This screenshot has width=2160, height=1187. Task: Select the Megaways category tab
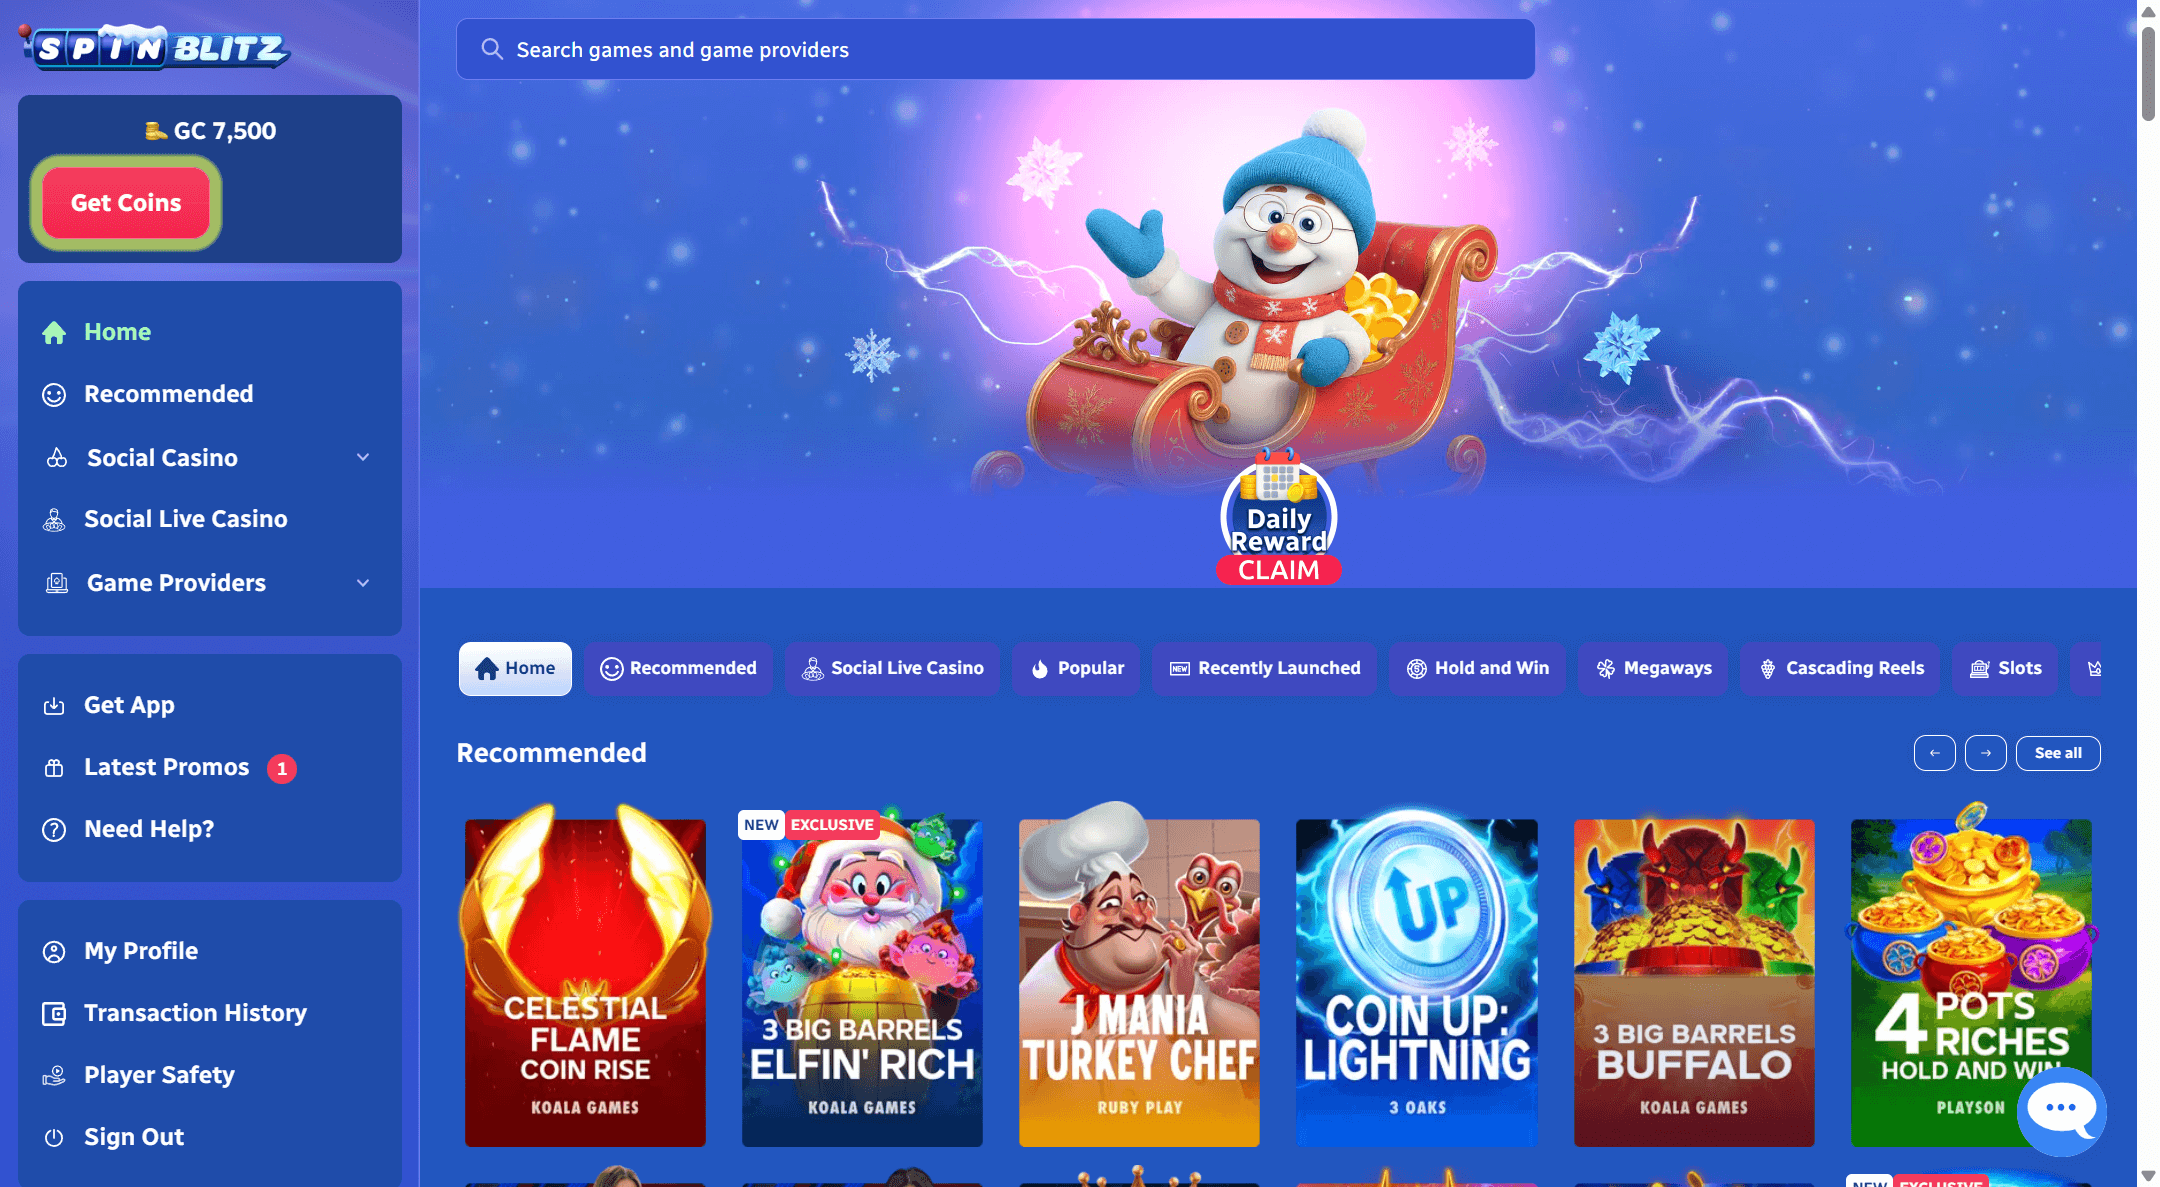click(x=1653, y=669)
